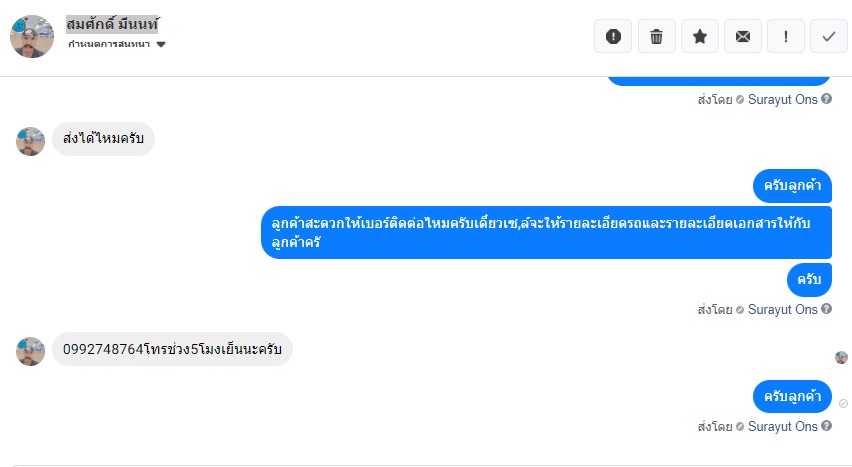
Task: Click the avatar beside the phone number message
Action: pos(30,351)
